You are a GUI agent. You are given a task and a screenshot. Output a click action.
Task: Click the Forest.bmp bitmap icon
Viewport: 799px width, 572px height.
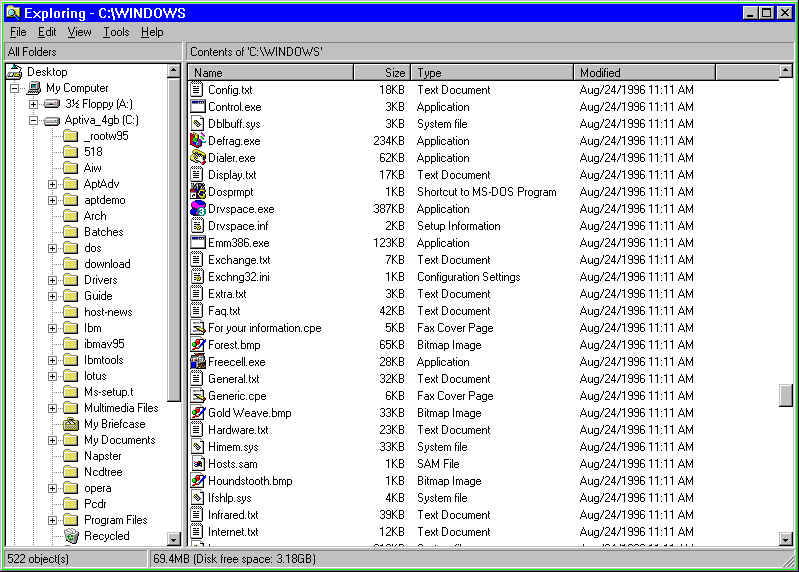point(198,345)
